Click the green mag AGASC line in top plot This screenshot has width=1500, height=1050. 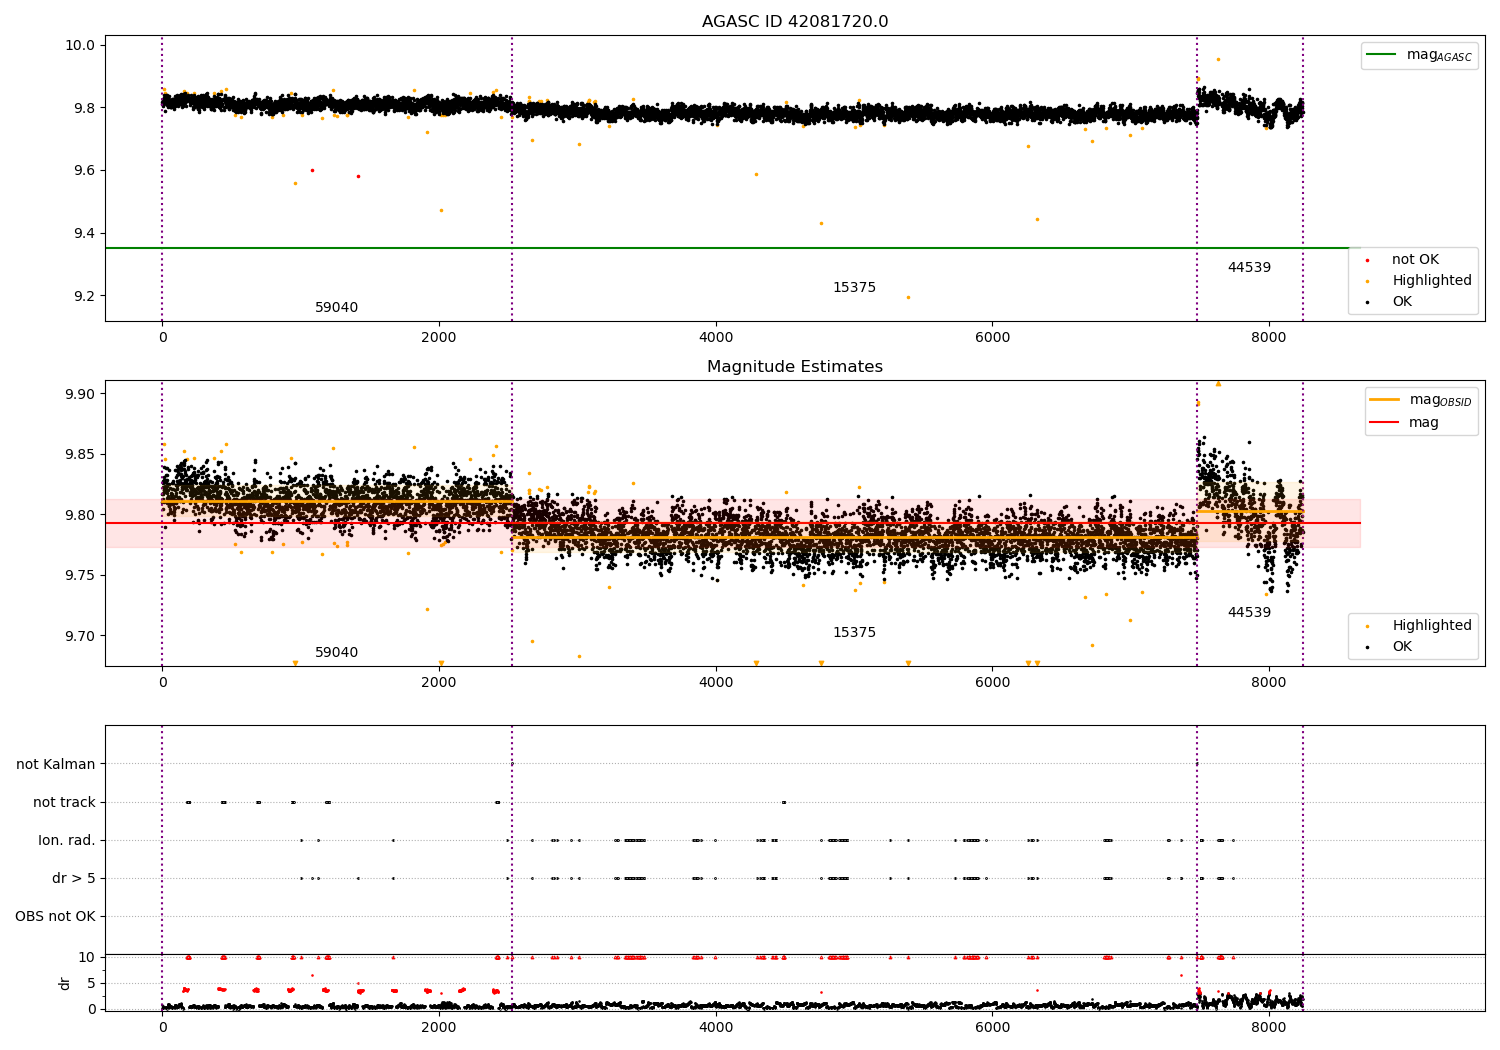coord(733,248)
